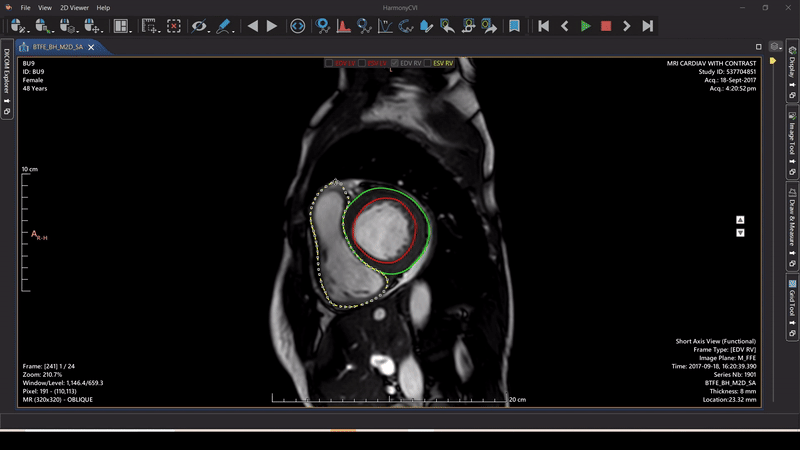Pin the Display panel with the pin icon
The image size is (800, 450).
click(x=792, y=85)
